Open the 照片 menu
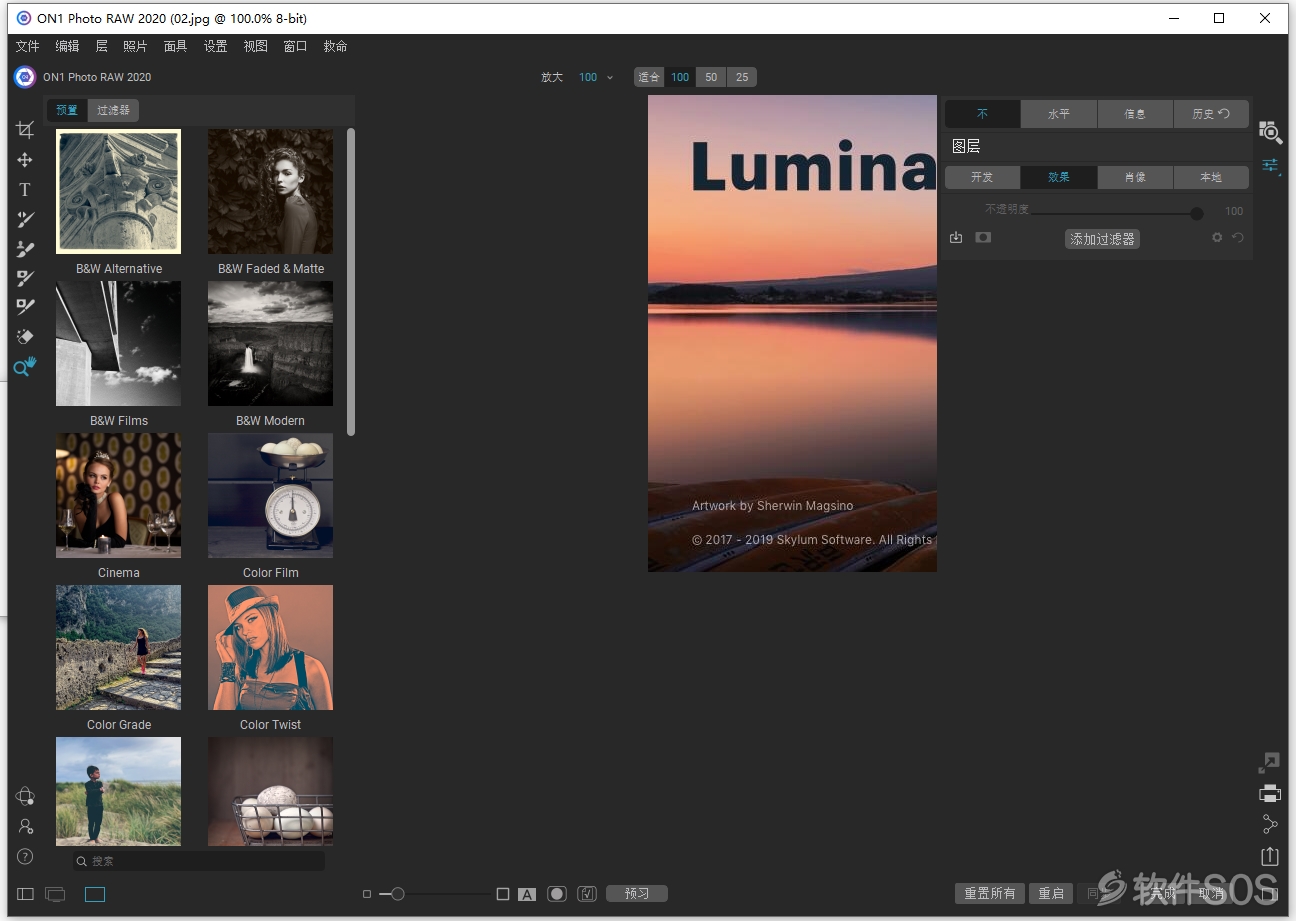This screenshot has width=1296, height=921. point(135,46)
